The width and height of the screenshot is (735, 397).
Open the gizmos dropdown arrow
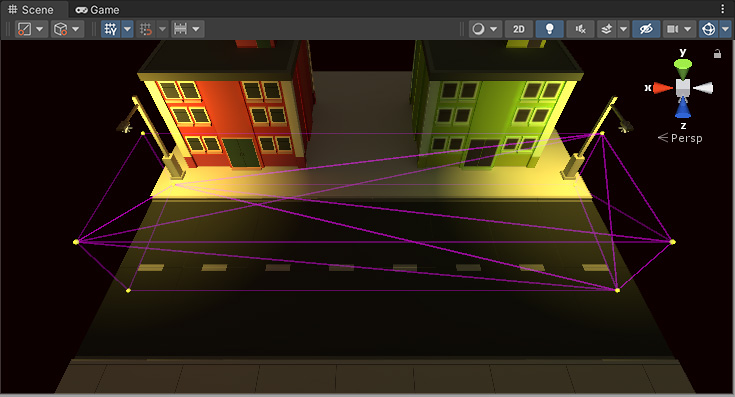point(725,29)
